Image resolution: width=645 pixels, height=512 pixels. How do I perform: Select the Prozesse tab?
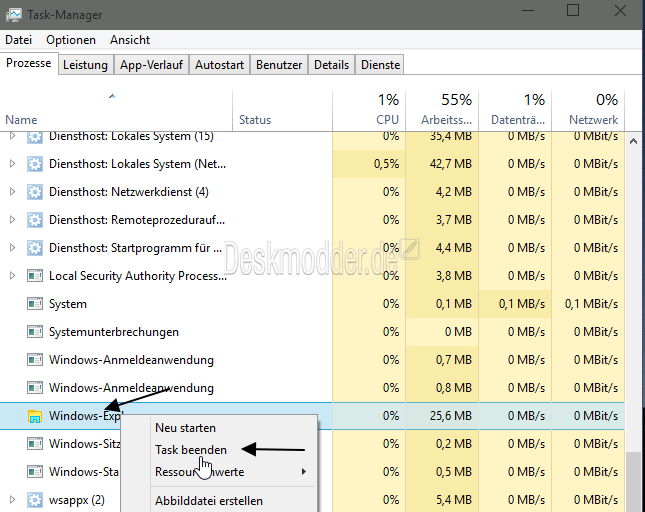tap(29, 63)
